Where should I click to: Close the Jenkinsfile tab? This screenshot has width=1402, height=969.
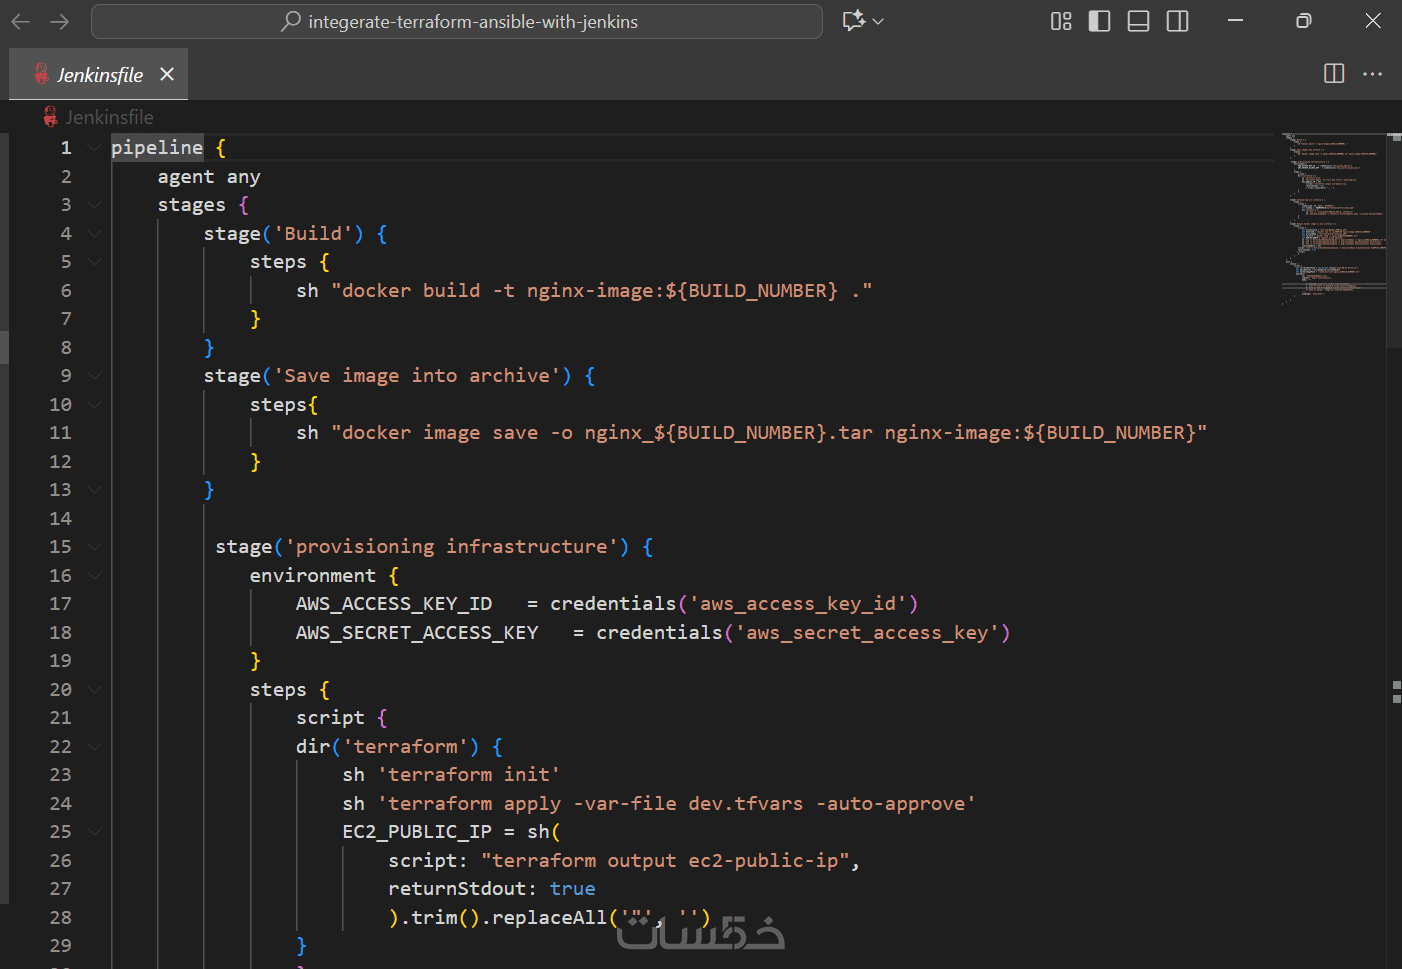167,75
